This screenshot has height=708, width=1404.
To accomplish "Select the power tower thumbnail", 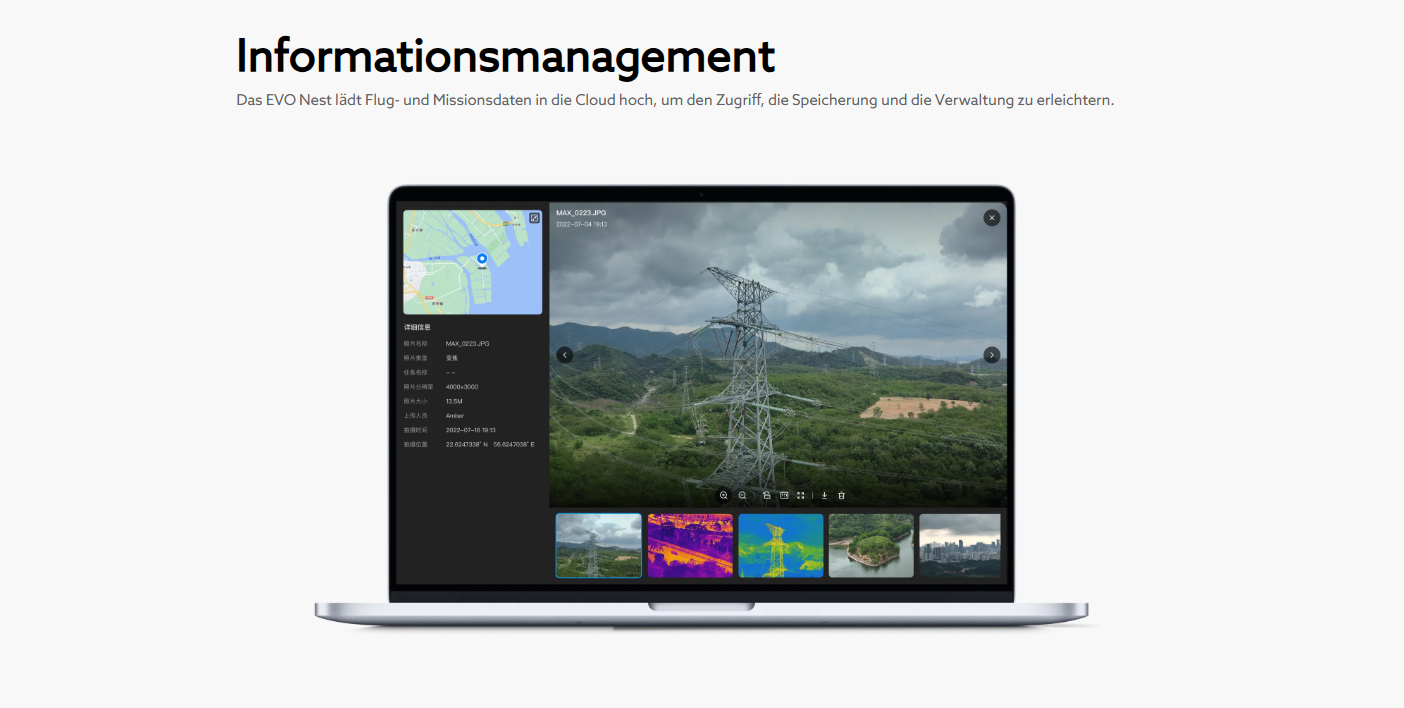I will pos(599,545).
